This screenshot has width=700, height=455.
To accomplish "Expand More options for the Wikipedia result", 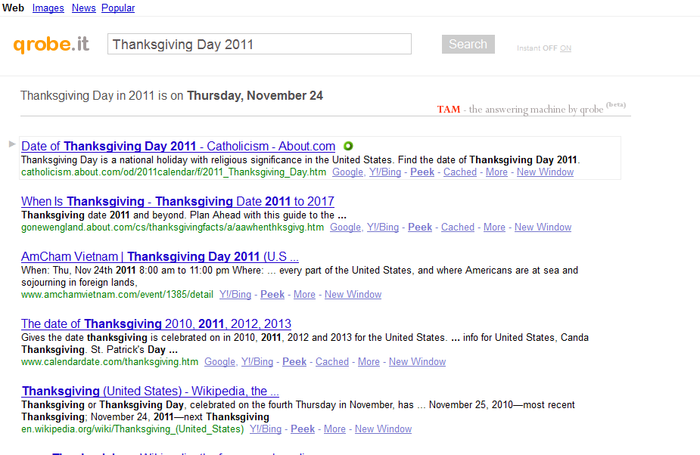I will pyautogui.click(x=335, y=429).
